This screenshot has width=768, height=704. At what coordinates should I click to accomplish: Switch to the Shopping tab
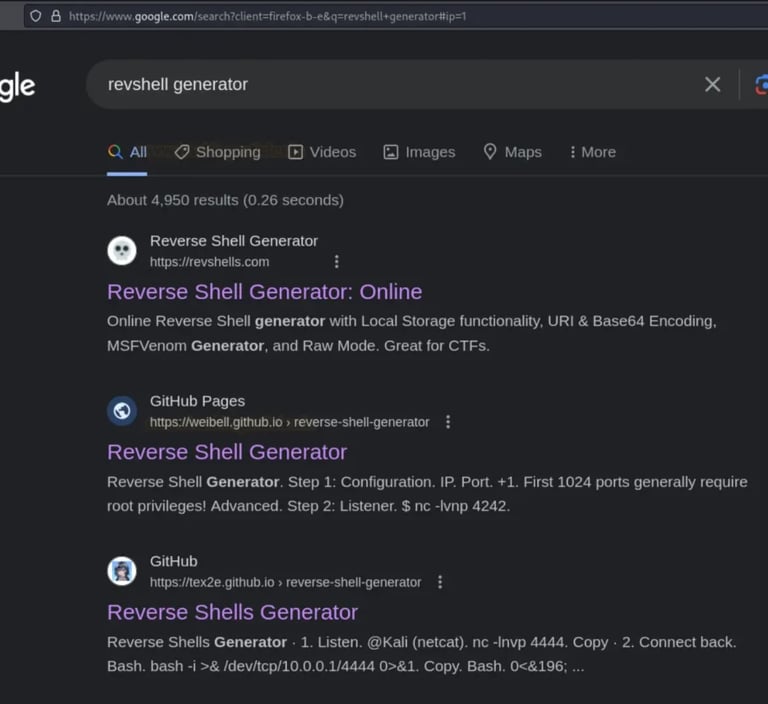click(217, 152)
